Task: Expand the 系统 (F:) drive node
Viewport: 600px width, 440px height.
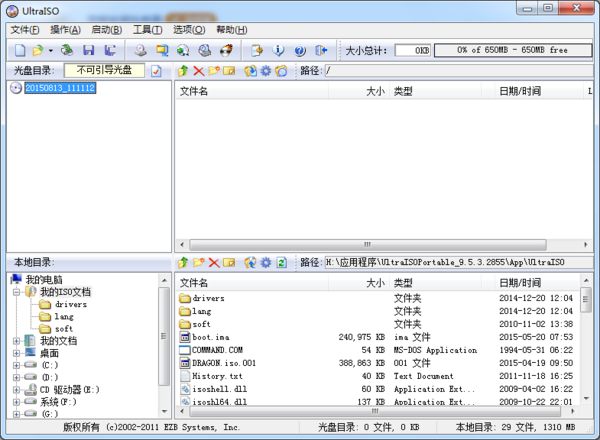Action: click(x=16, y=402)
